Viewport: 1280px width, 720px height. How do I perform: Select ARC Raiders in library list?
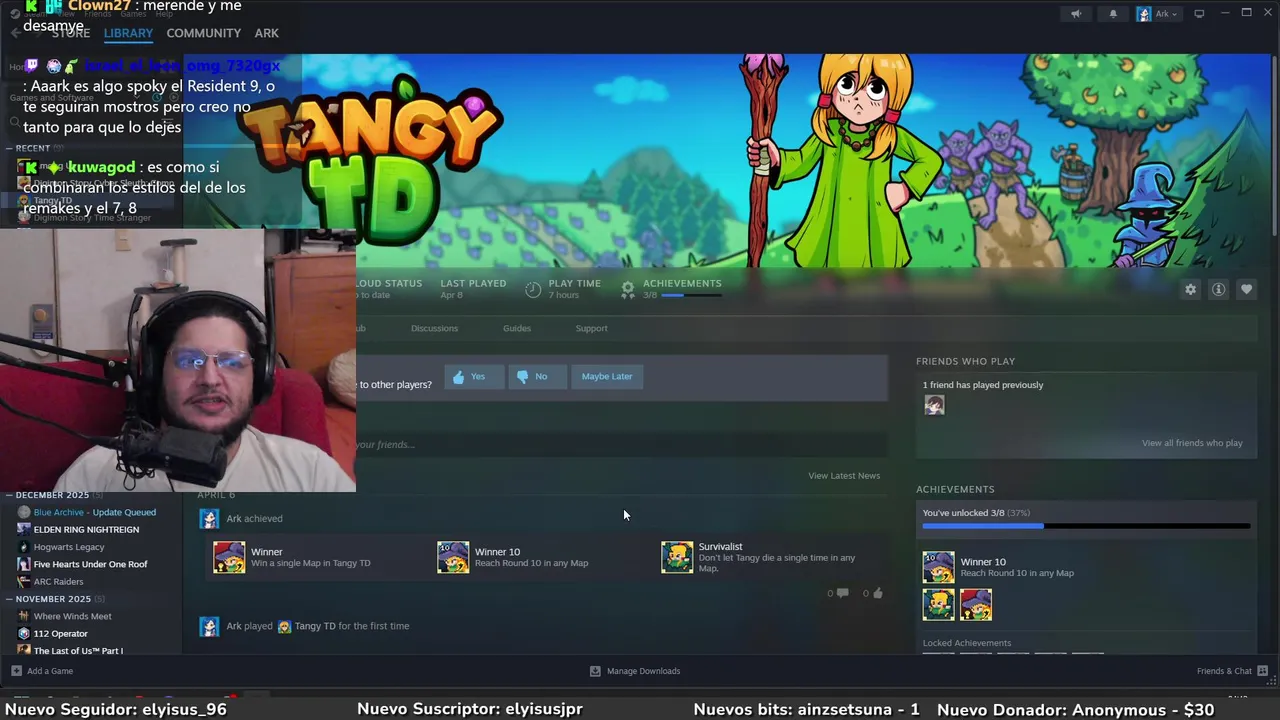(x=59, y=581)
